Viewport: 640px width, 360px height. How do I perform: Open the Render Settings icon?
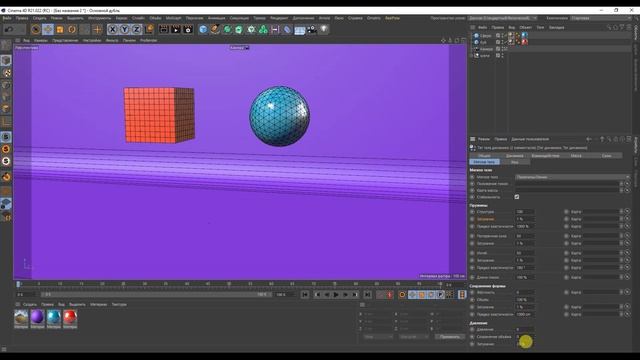pyautogui.click(x=188, y=29)
